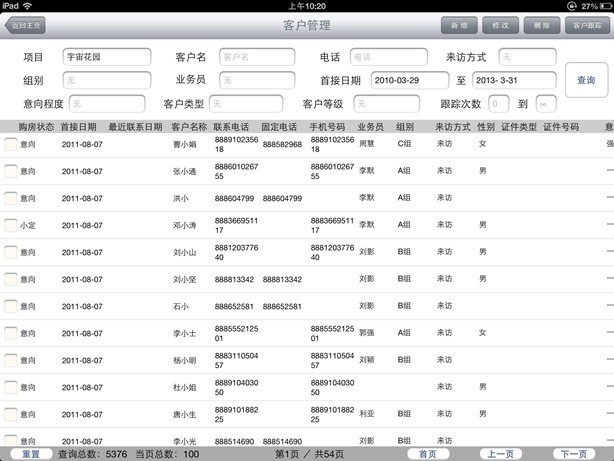Go to 下一页 next page

click(573, 454)
